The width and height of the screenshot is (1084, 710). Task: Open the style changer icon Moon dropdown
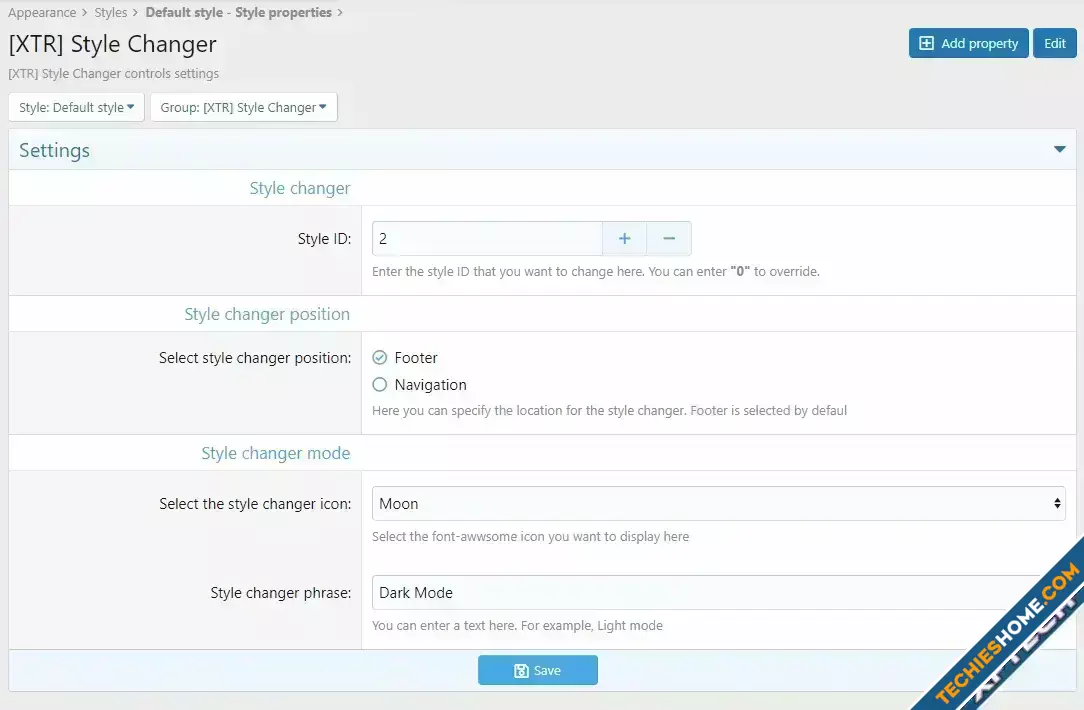pos(718,504)
